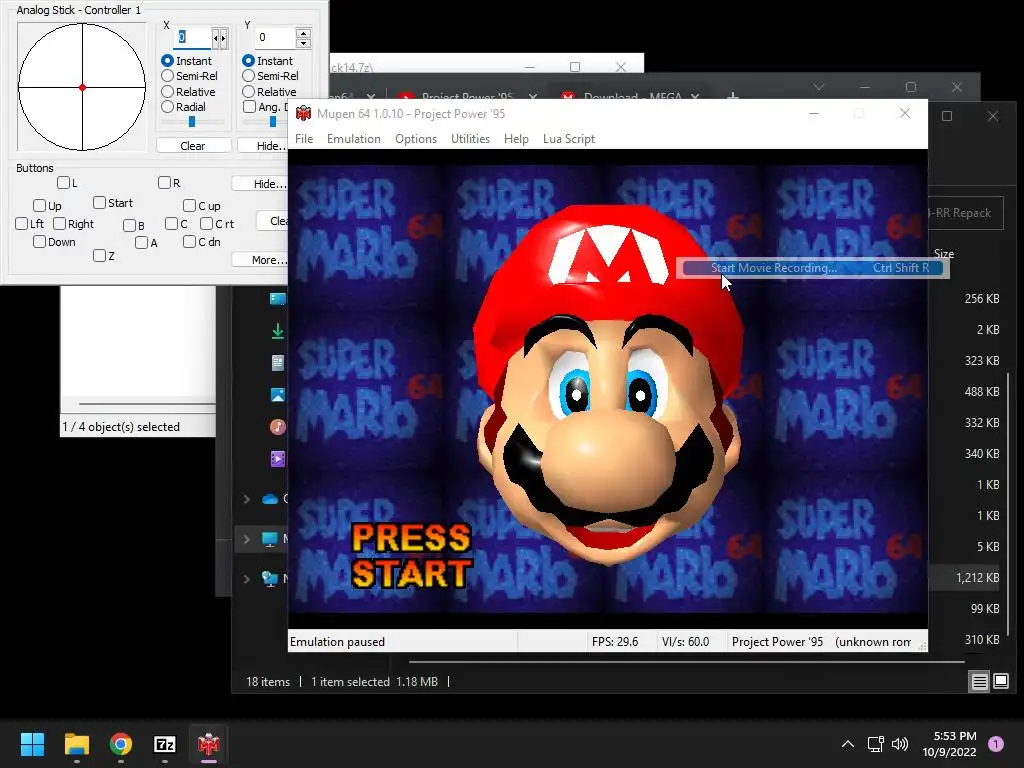
Task: Check the D-pad Lft checkbox
Action: 21,223
